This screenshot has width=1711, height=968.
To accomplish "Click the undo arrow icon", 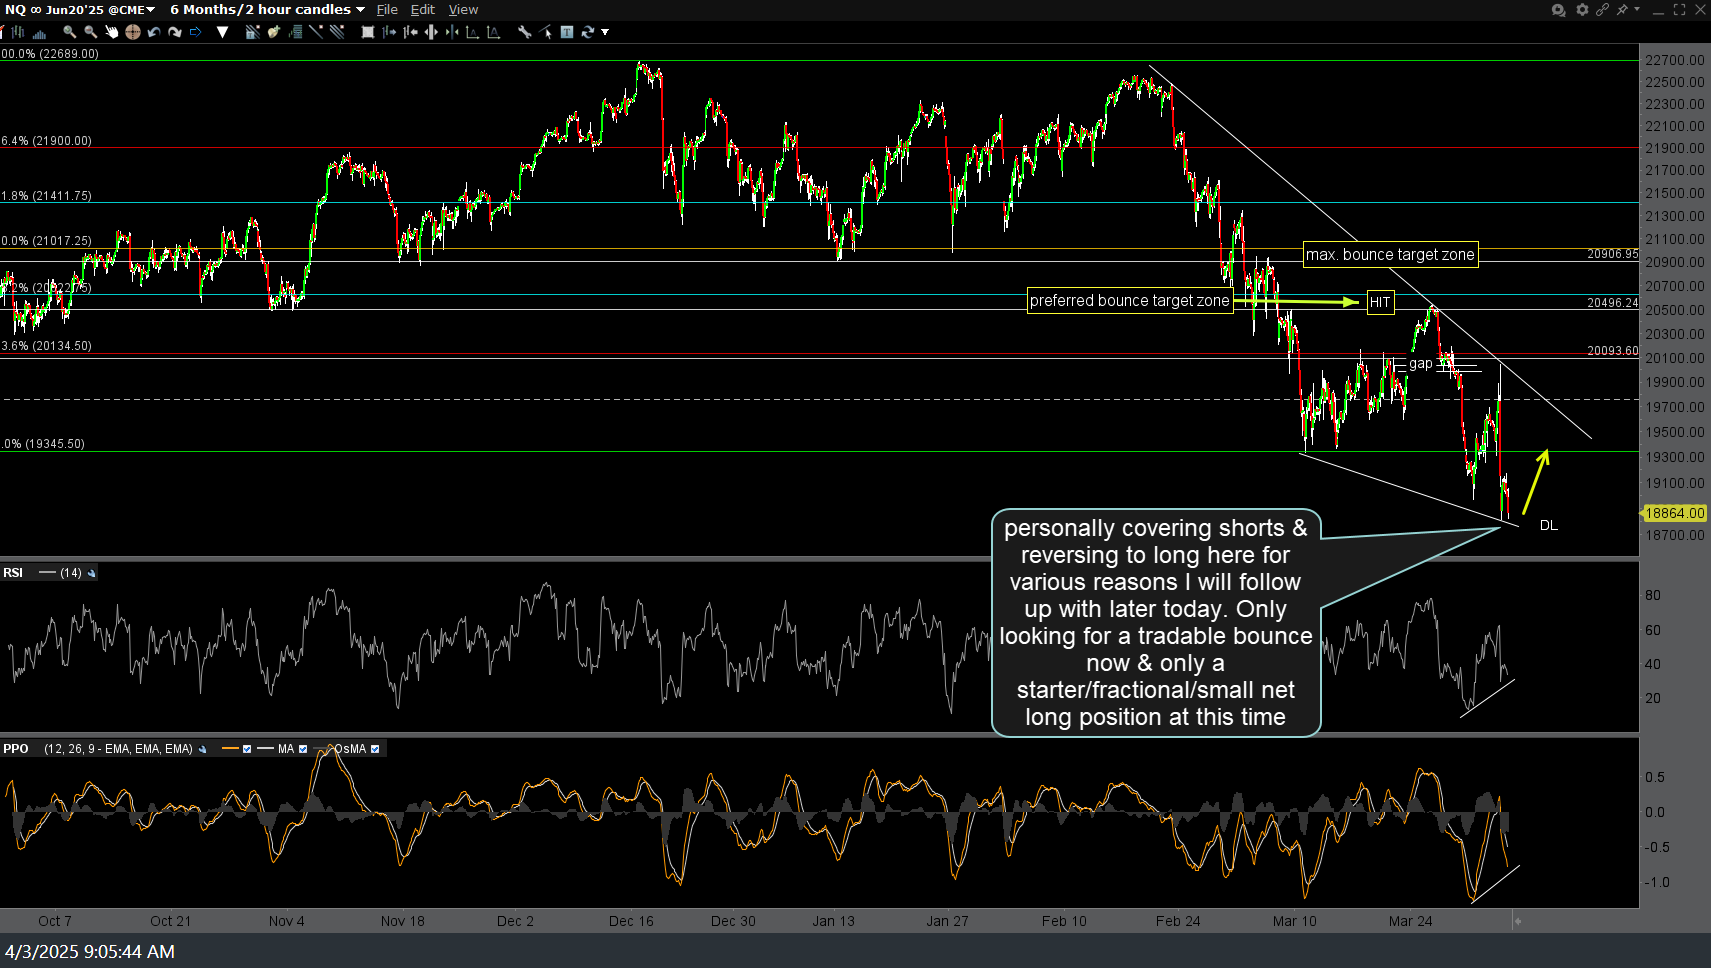I will point(153,32).
